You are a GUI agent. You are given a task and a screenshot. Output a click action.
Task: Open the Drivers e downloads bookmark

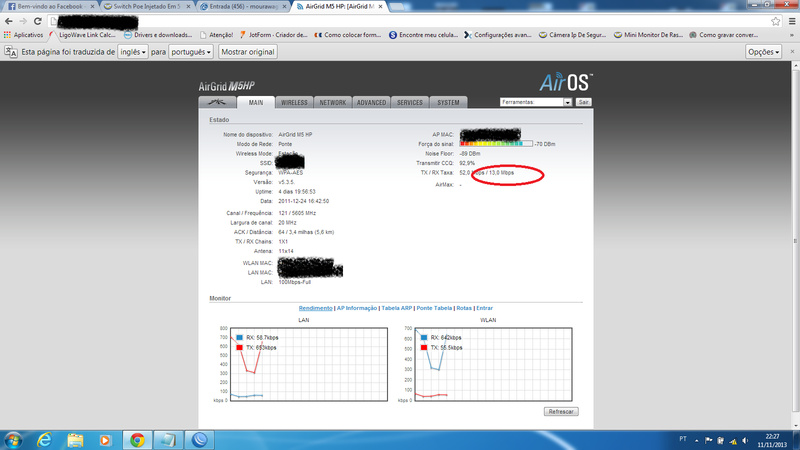[158, 35]
